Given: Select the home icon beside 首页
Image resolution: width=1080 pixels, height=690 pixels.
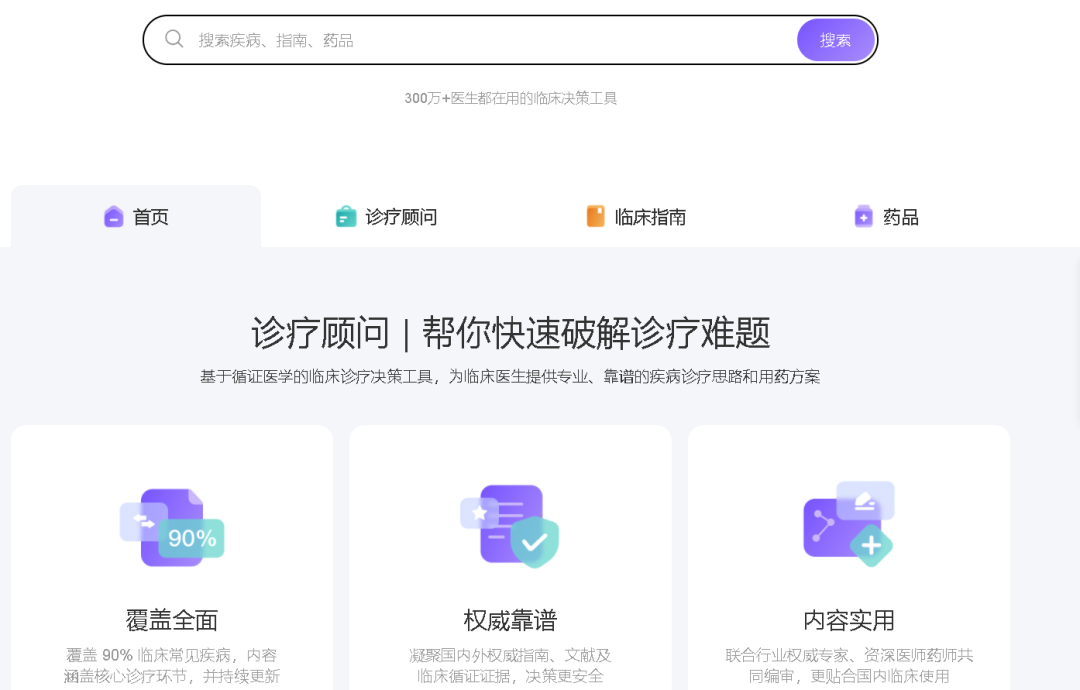Looking at the screenshot, I should (113, 216).
